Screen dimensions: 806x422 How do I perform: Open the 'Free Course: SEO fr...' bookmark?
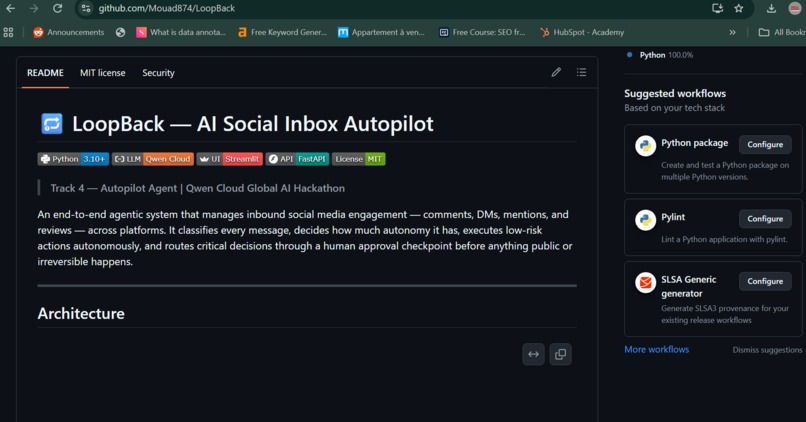[482, 32]
